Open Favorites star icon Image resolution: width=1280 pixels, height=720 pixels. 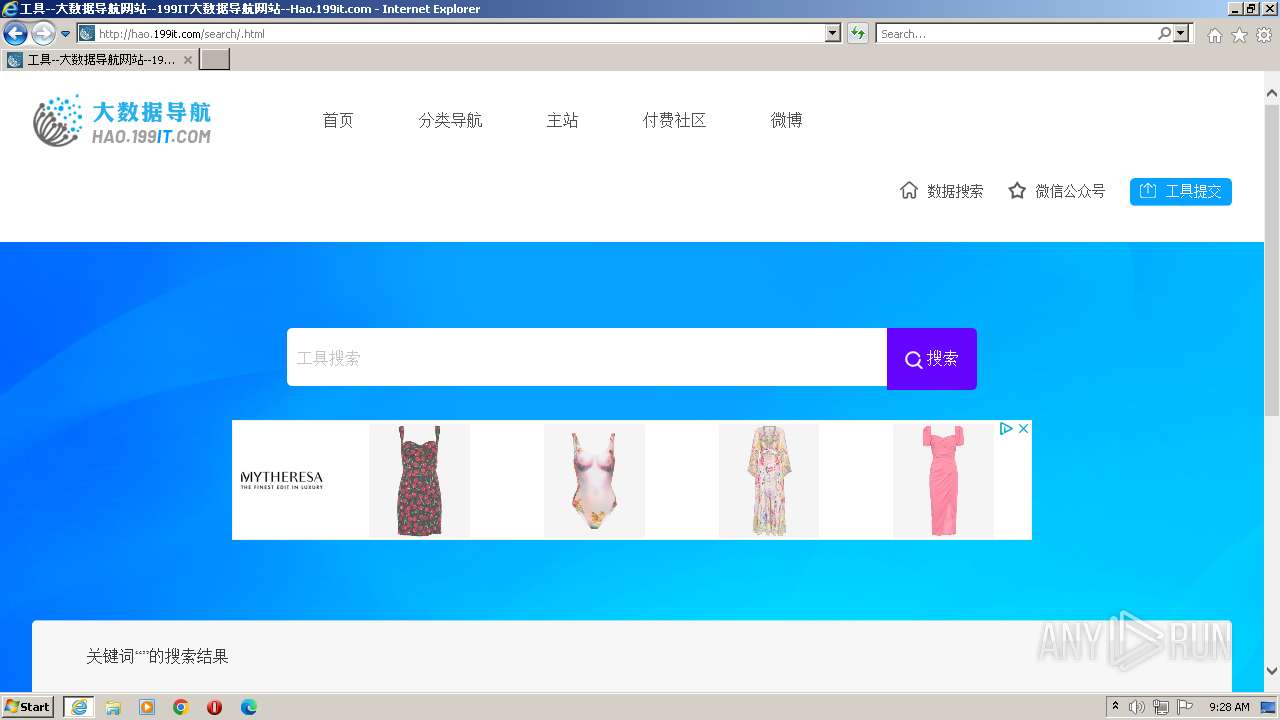pos(1239,35)
